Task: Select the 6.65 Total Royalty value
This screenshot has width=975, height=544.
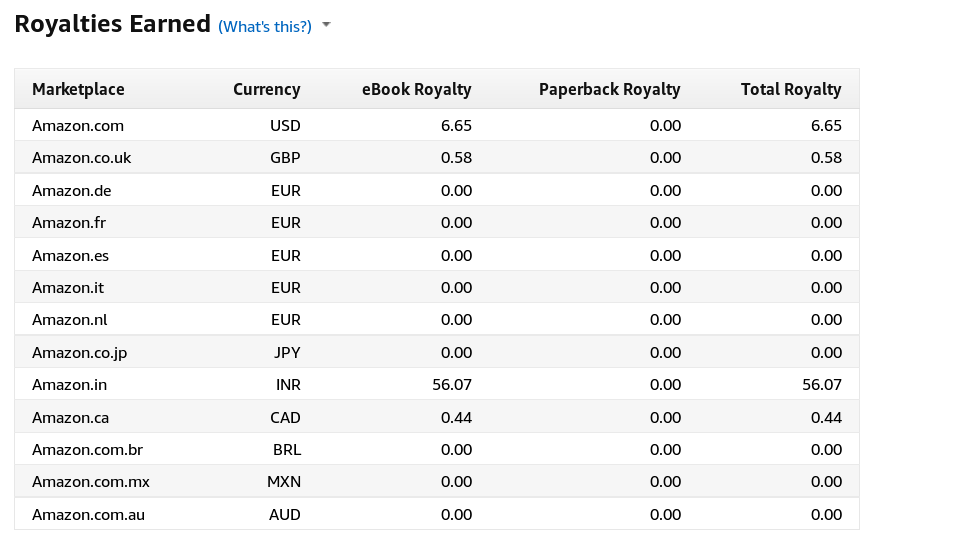Action: click(x=826, y=126)
